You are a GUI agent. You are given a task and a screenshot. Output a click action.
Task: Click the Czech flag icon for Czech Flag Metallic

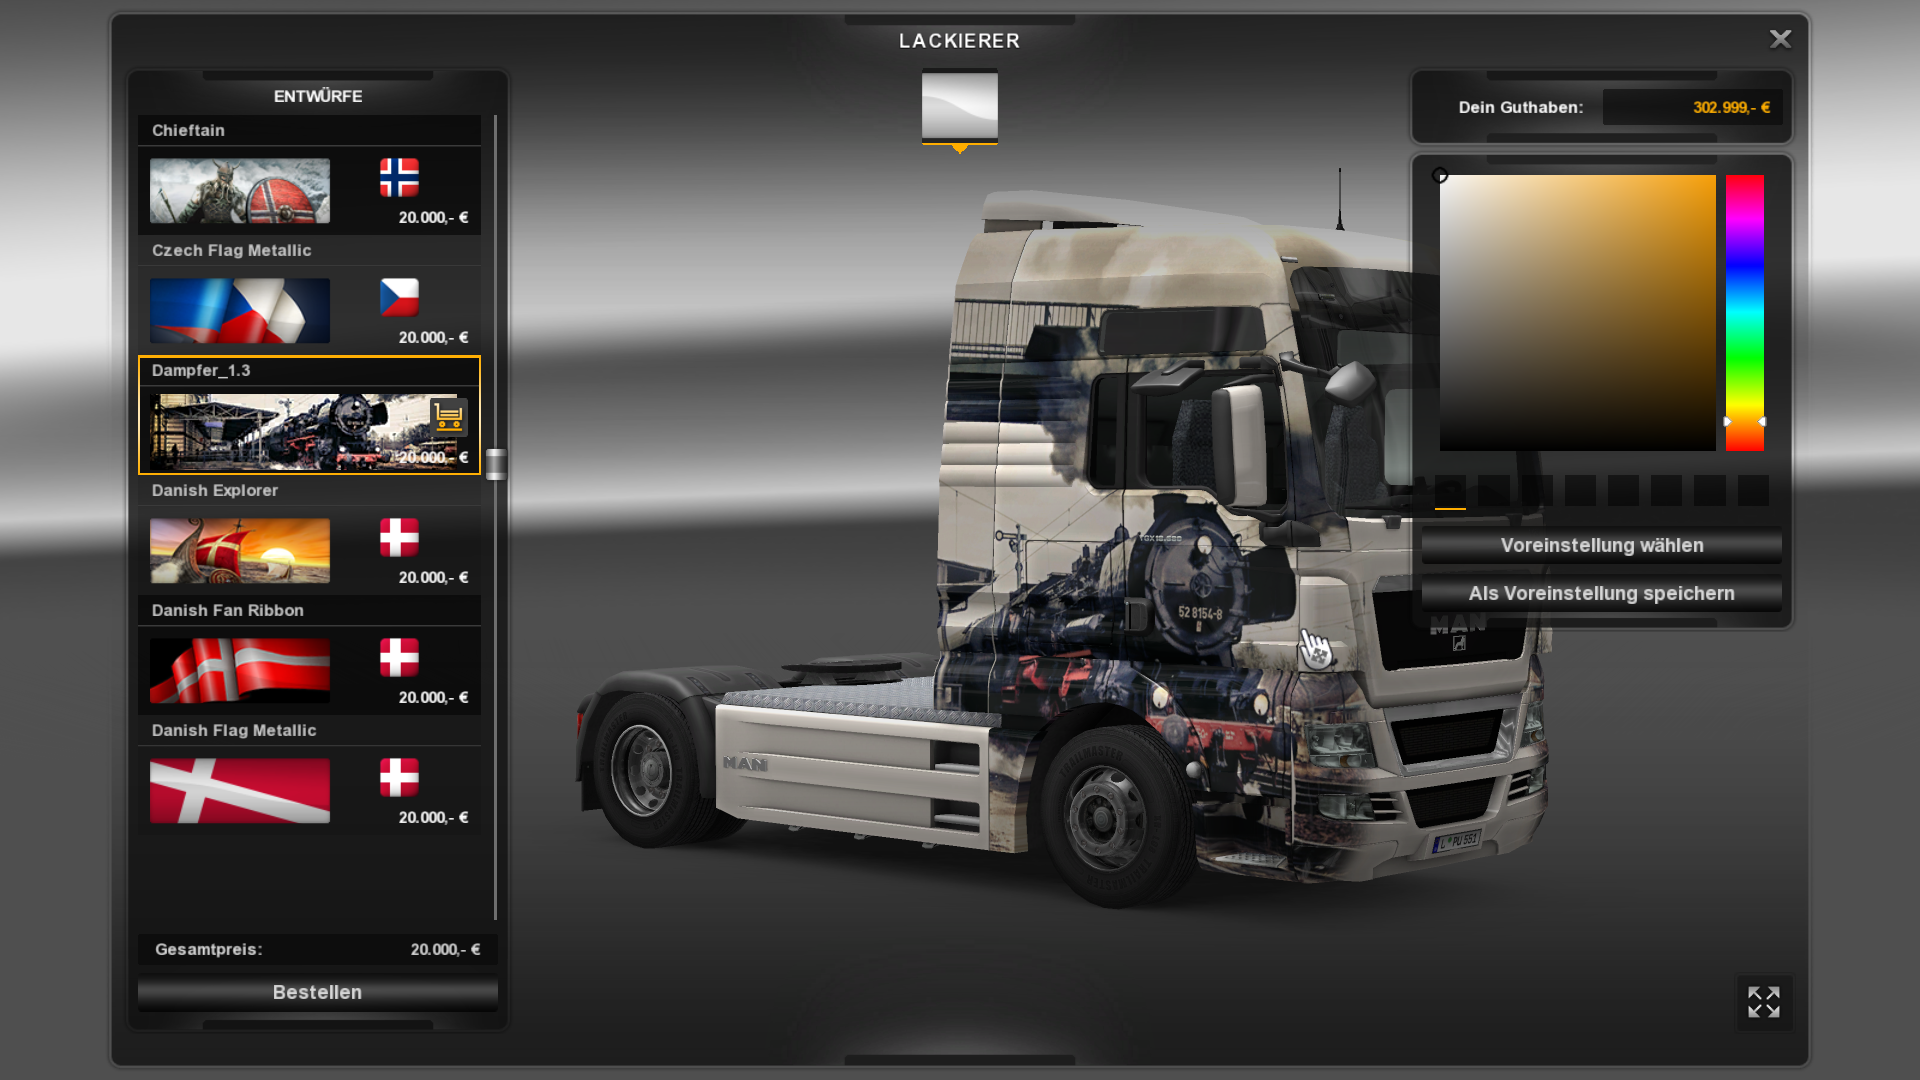(399, 297)
